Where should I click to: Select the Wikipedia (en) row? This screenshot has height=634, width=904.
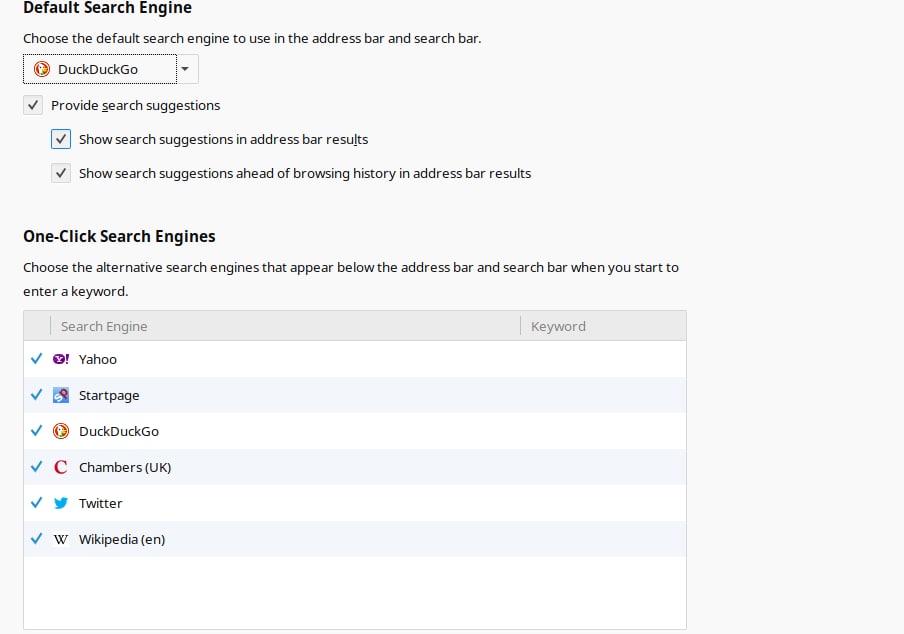pos(355,539)
